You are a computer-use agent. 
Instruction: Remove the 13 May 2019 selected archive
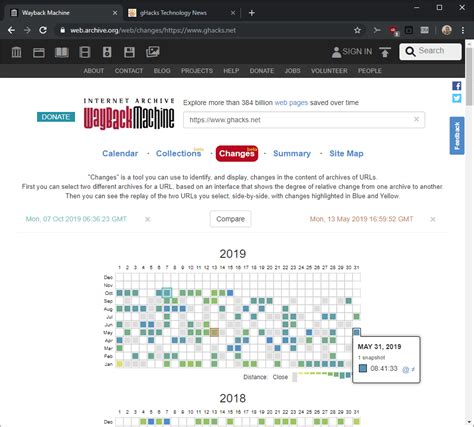pos(433,219)
